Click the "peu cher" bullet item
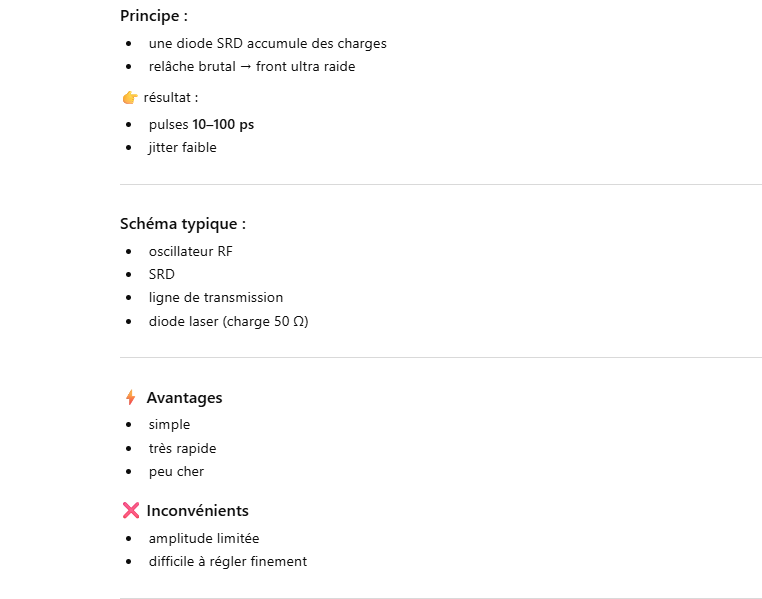Viewport: 762px width, 599px height. 176,472
